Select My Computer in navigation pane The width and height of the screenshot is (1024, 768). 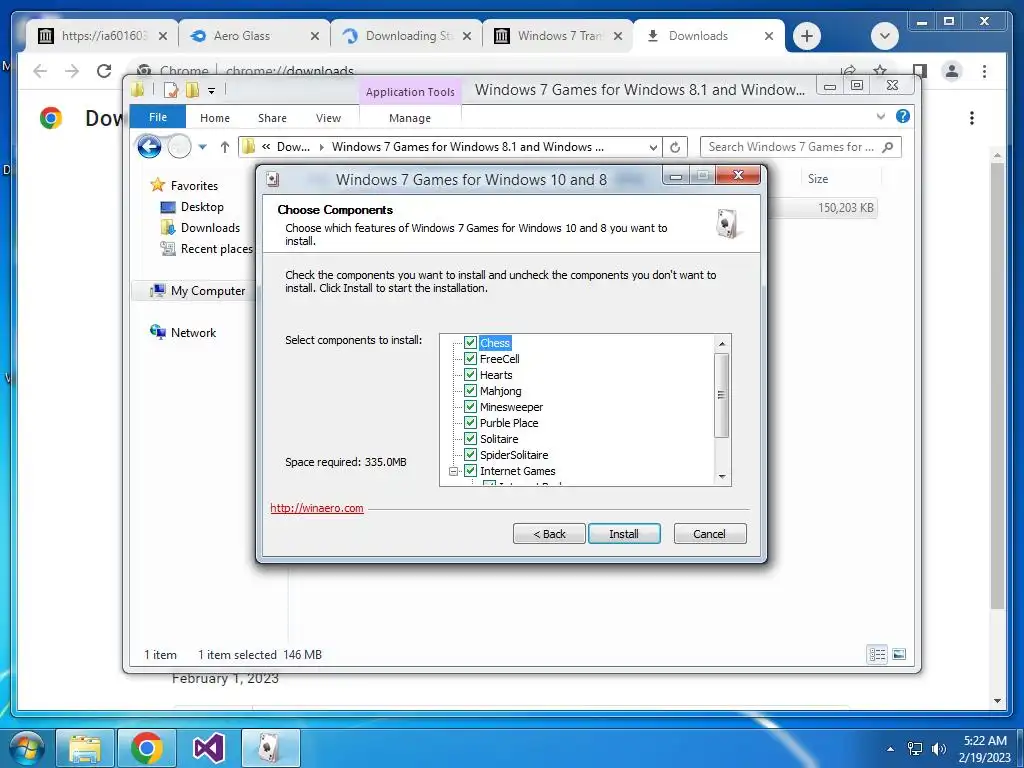point(198,291)
